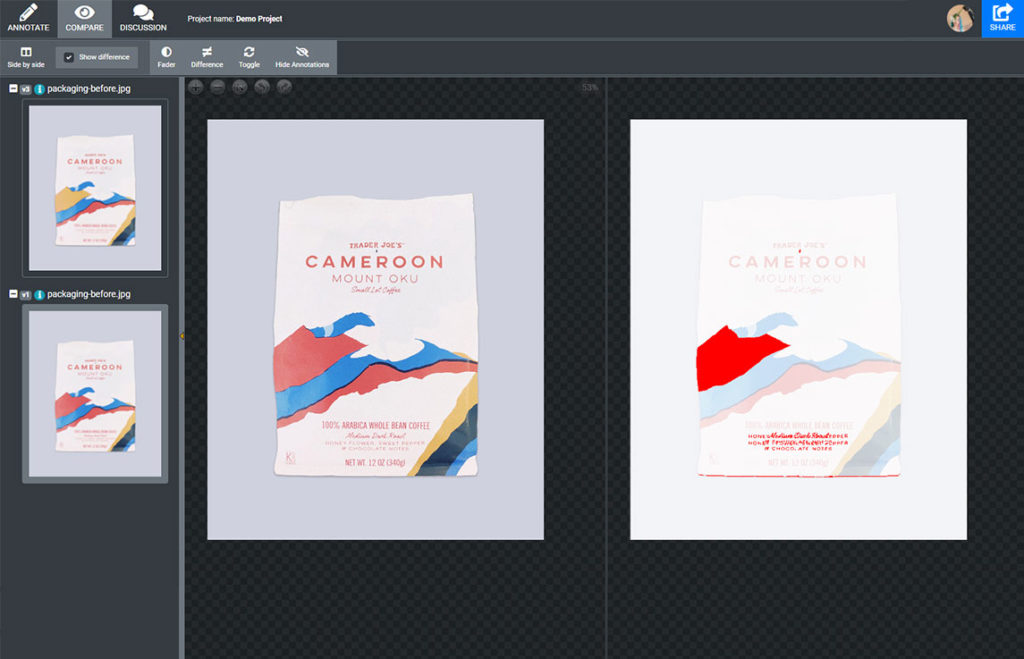Click the left coffee bag preview image
This screenshot has width=1024, height=659.
[376, 329]
